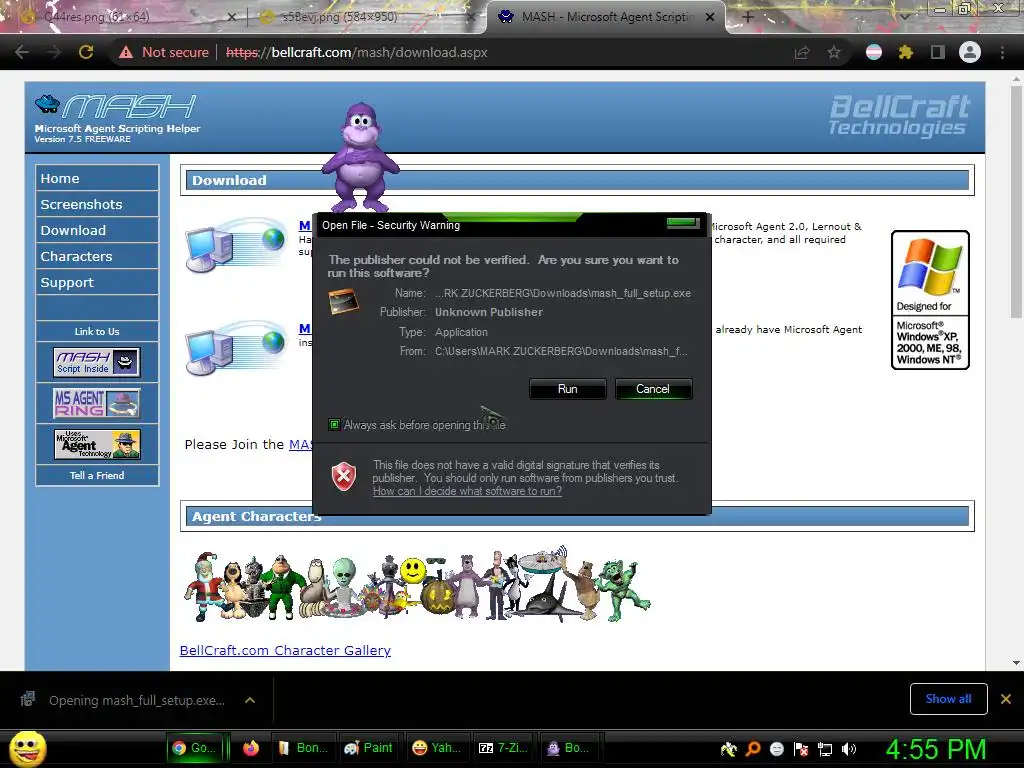The image size is (1024, 768).
Task: Switch to 7-Zip taskbar button
Action: coord(503,748)
